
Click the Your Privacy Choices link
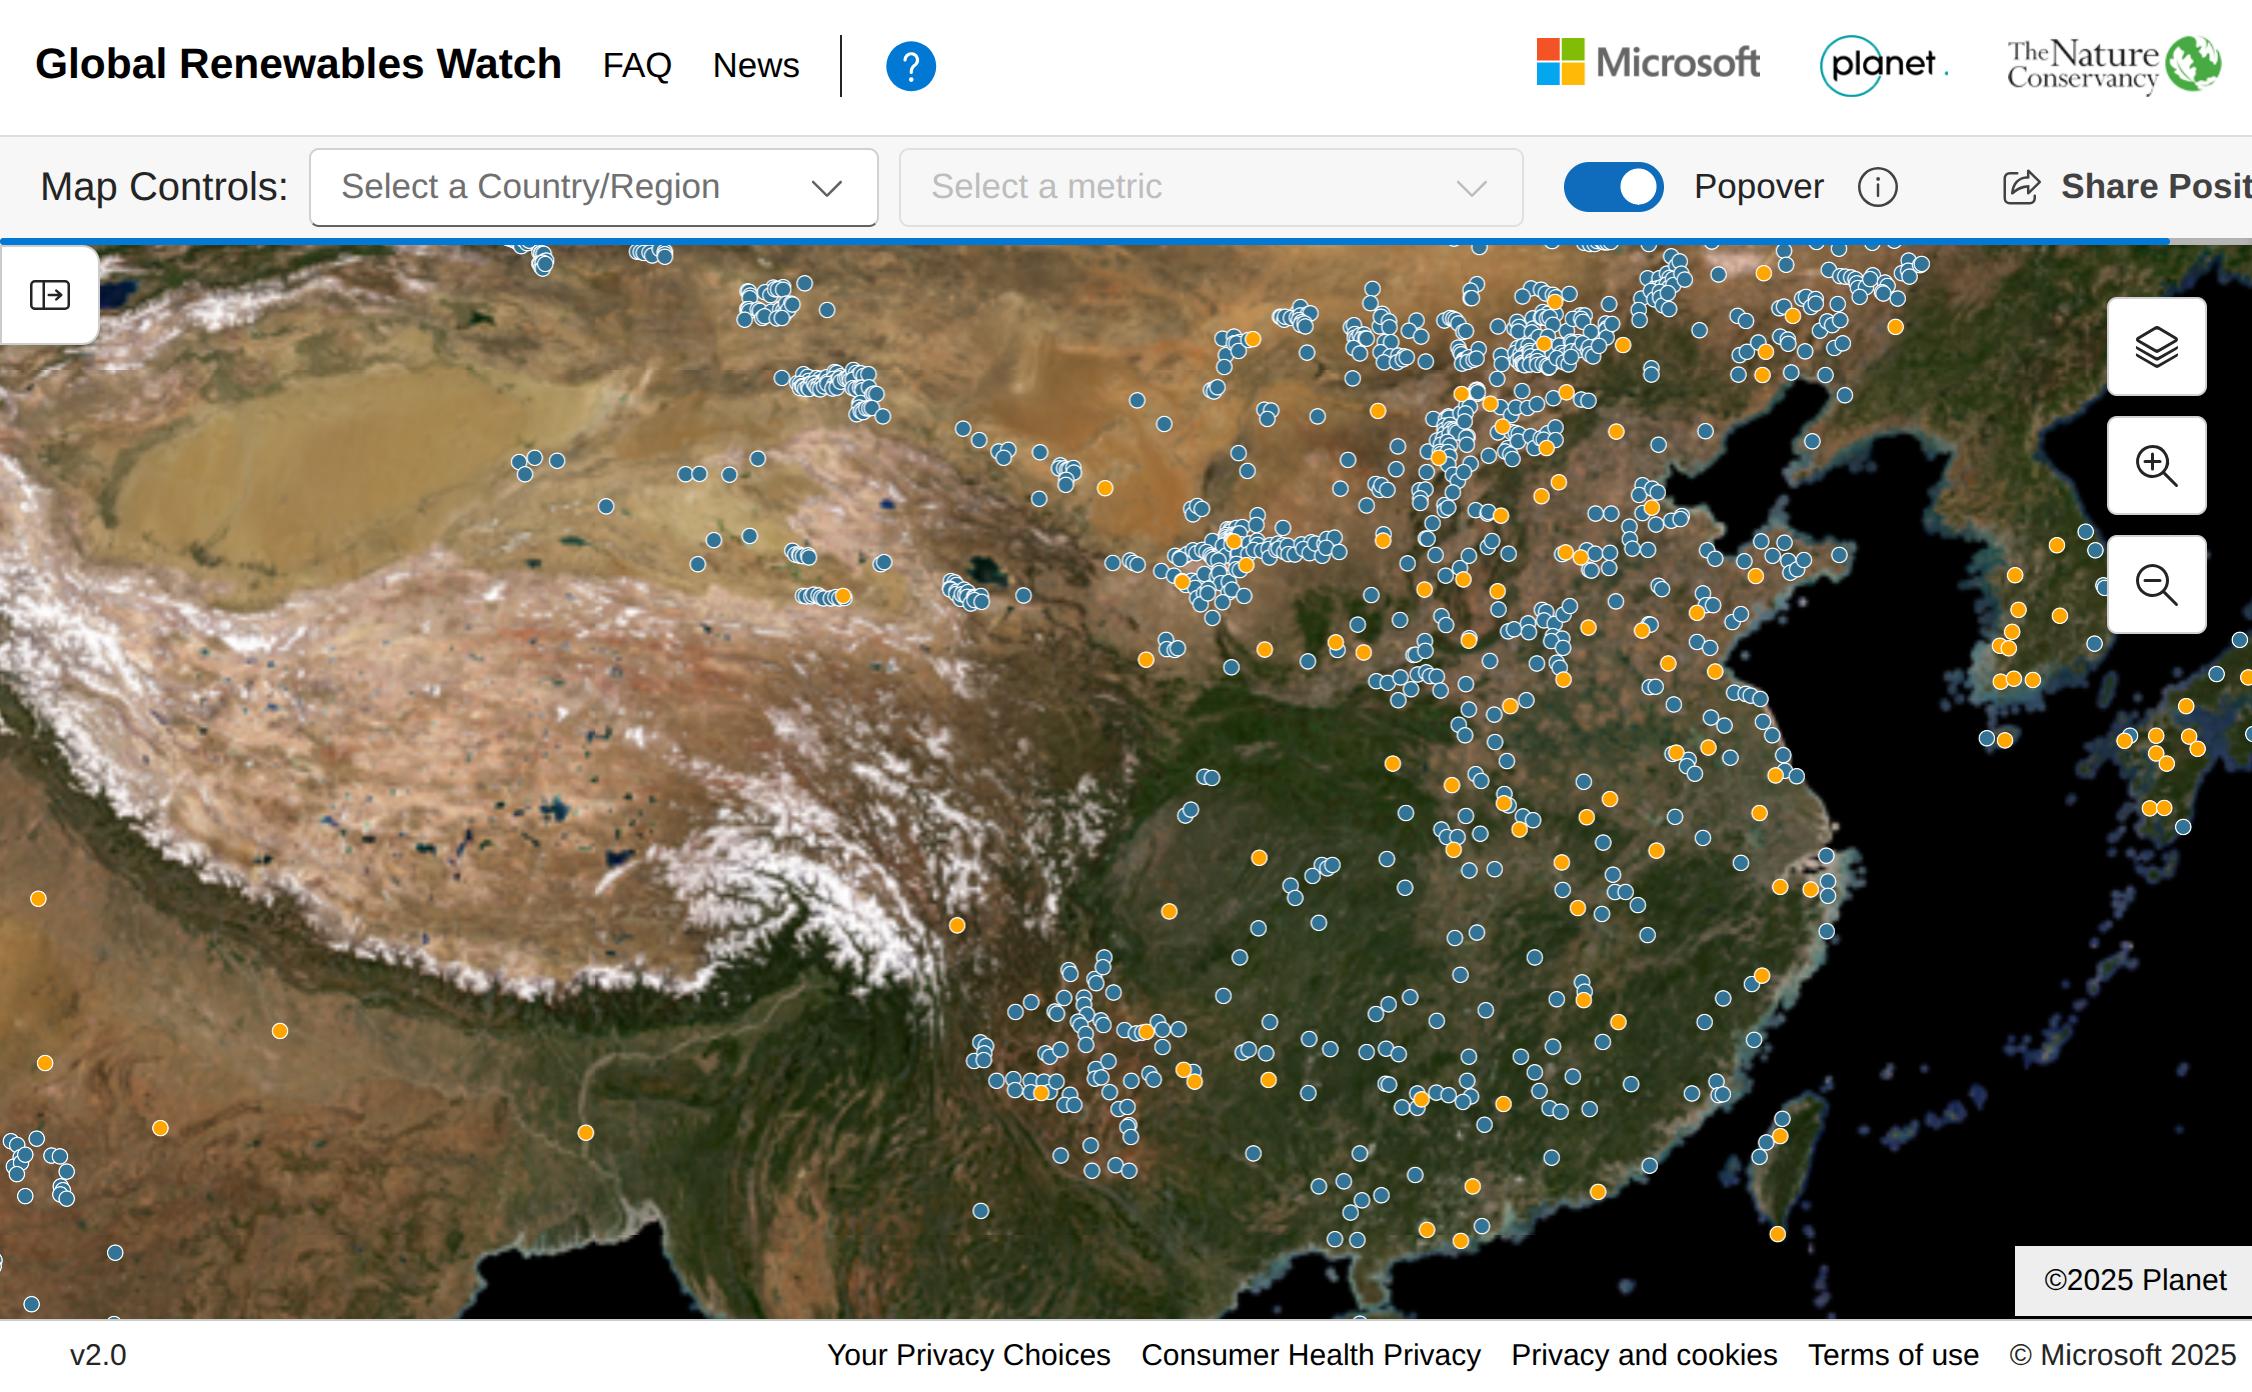coord(968,1355)
